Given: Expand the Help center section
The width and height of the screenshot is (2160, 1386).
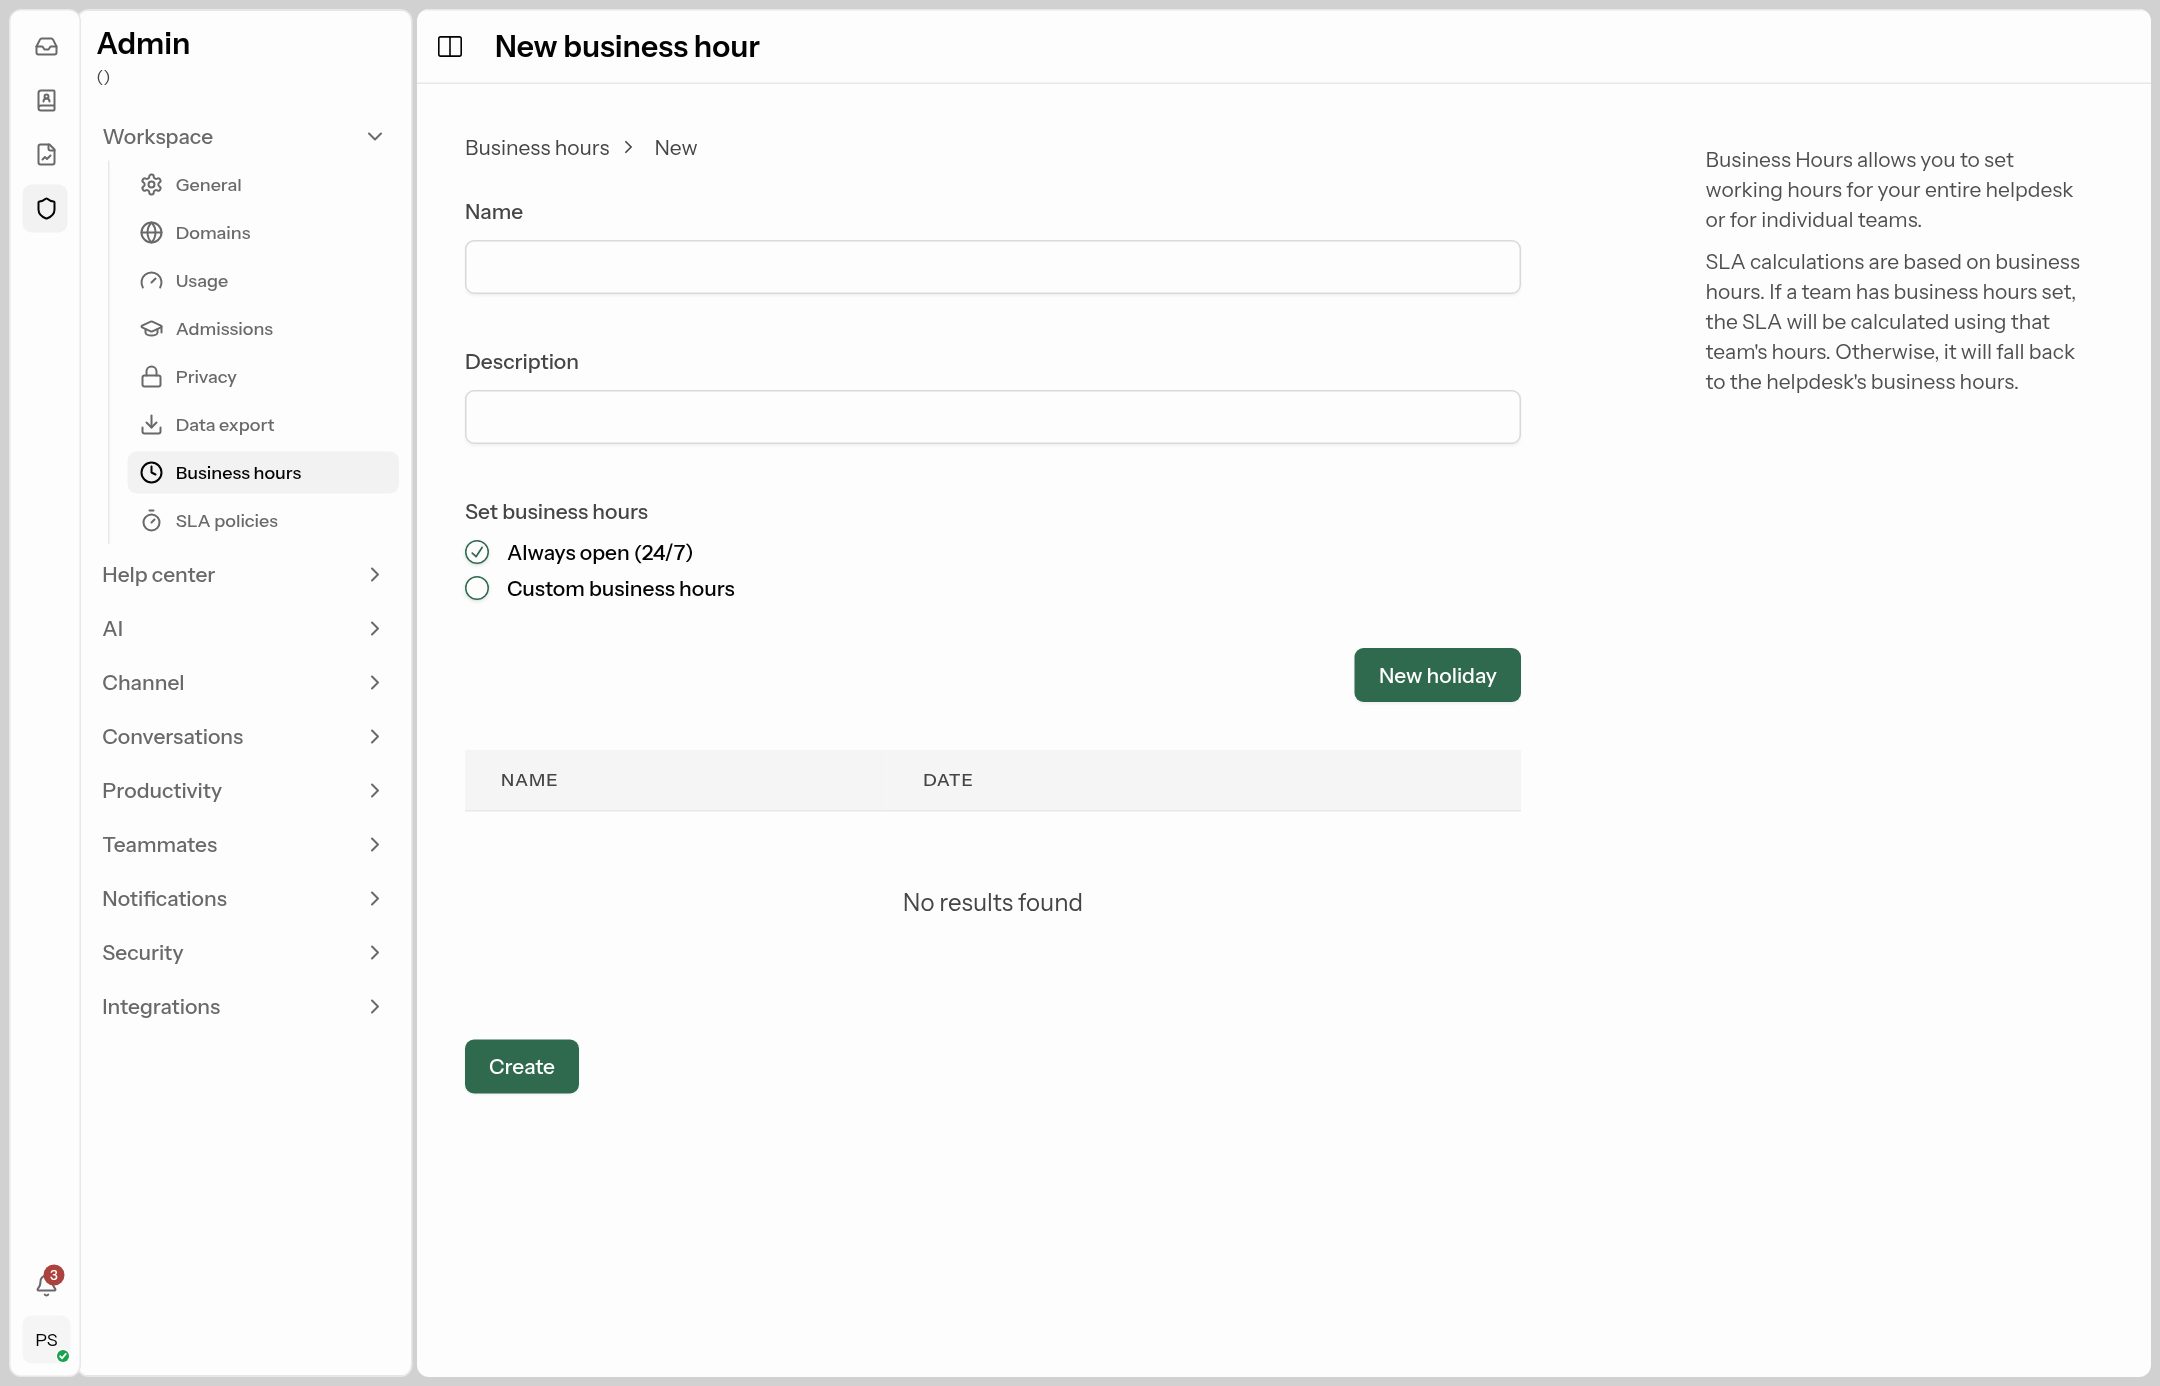Looking at the screenshot, I should point(243,575).
